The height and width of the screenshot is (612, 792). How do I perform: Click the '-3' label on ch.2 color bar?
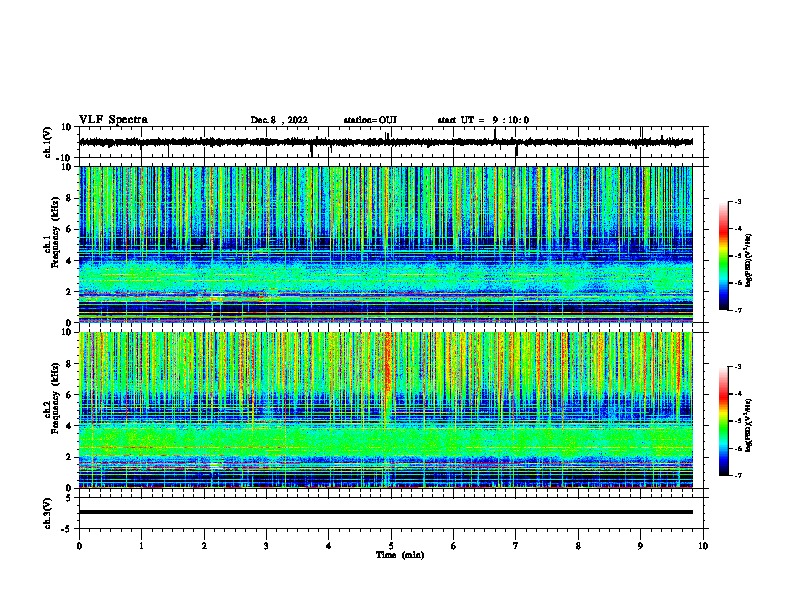[738, 367]
